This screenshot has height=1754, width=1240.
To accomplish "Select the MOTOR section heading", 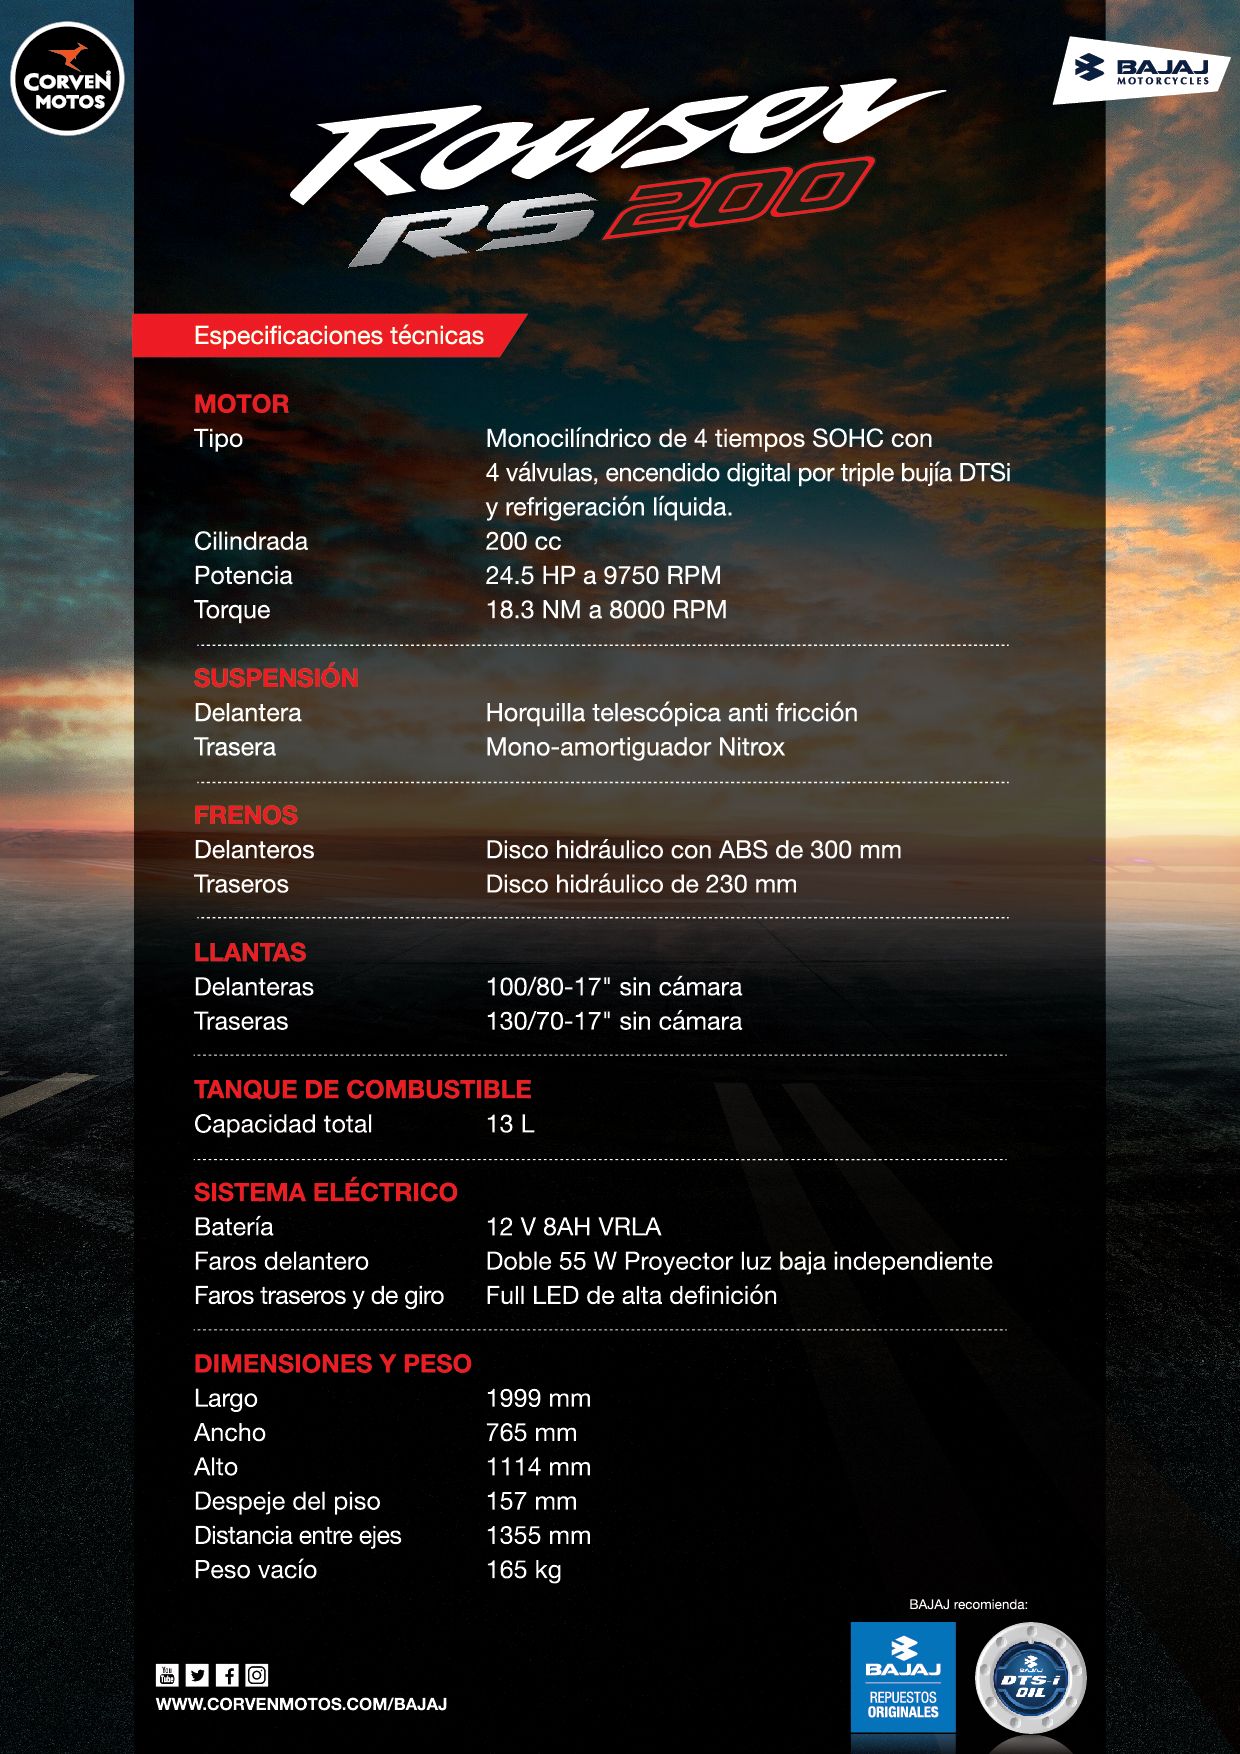I will 241,404.
